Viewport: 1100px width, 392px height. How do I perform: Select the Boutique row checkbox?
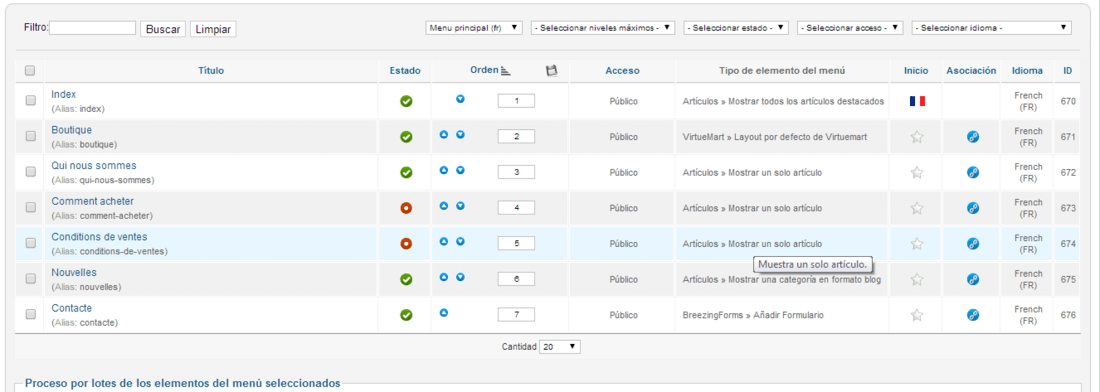click(x=30, y=136)
